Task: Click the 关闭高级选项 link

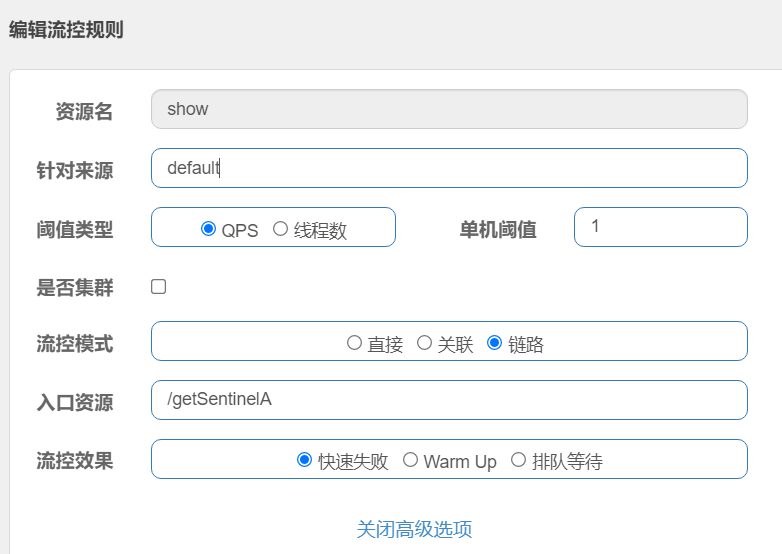Action: click(x=414, y=529)
